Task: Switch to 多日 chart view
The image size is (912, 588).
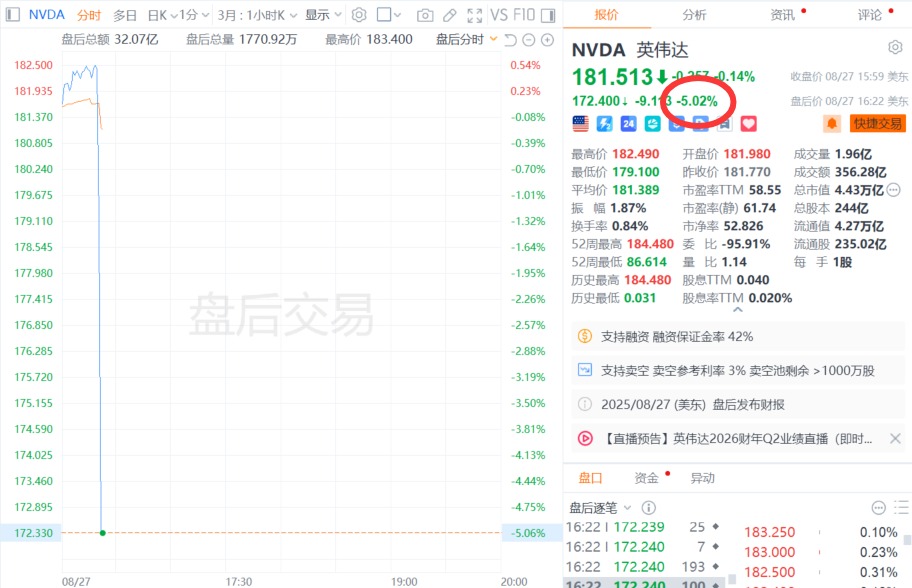Action: click(x=124, y=15)
